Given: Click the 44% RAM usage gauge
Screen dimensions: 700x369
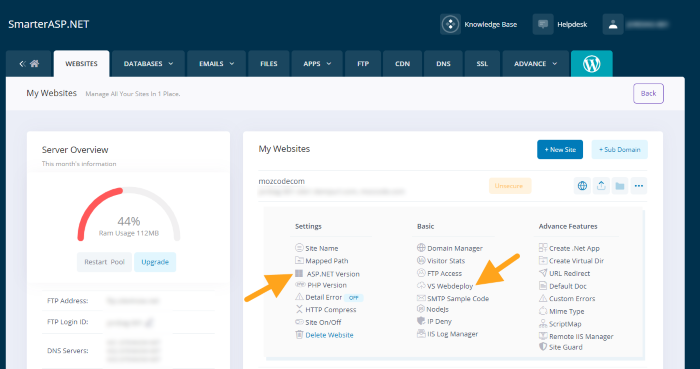Looking at the screenshot, I should click(x=129, y=214).
